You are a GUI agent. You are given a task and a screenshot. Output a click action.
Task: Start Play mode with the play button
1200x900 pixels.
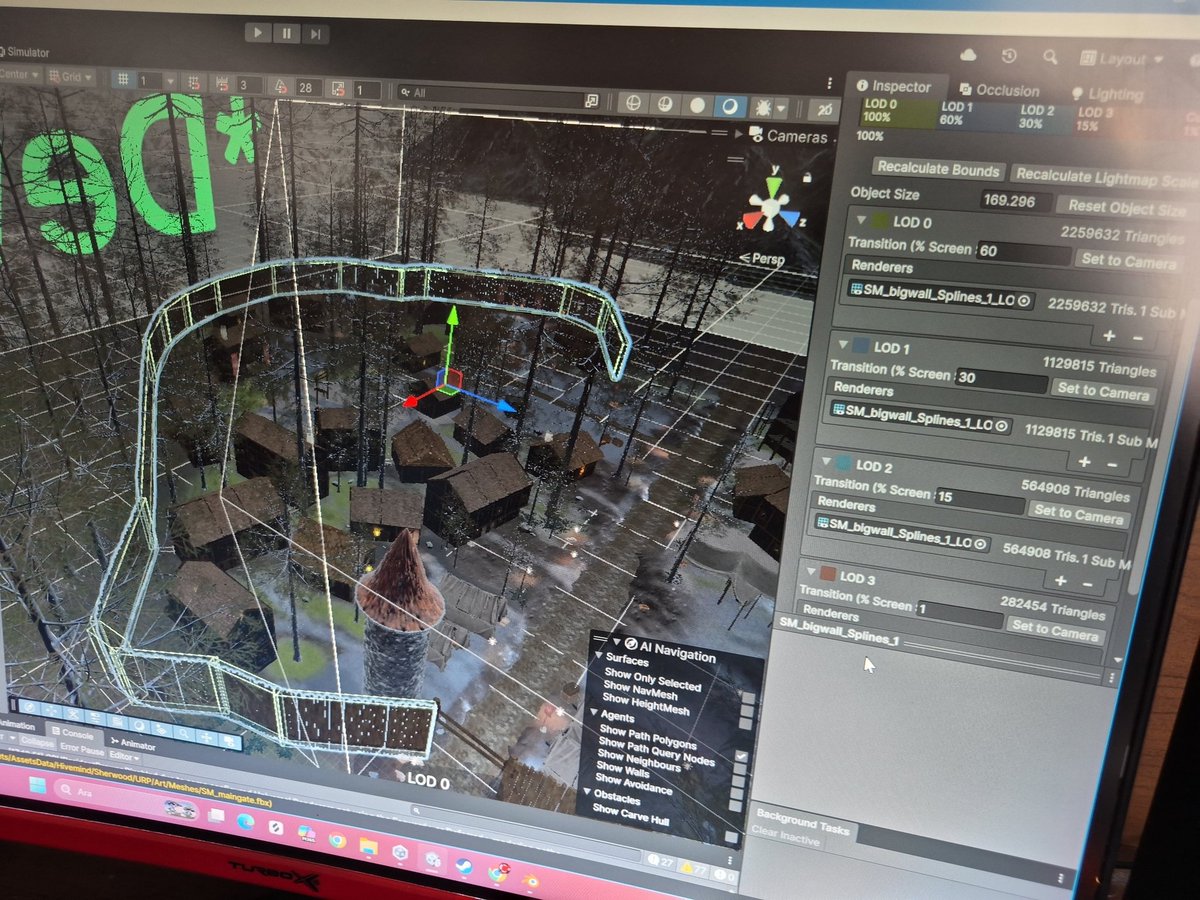click(258, 33)
